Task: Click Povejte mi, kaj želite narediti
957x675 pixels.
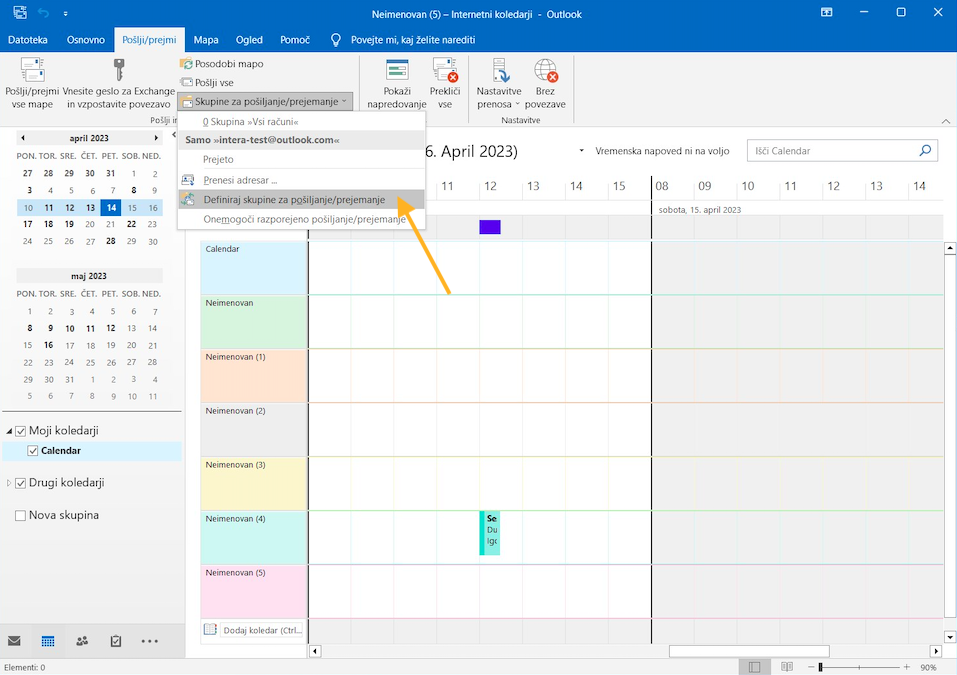Action: 413,40
